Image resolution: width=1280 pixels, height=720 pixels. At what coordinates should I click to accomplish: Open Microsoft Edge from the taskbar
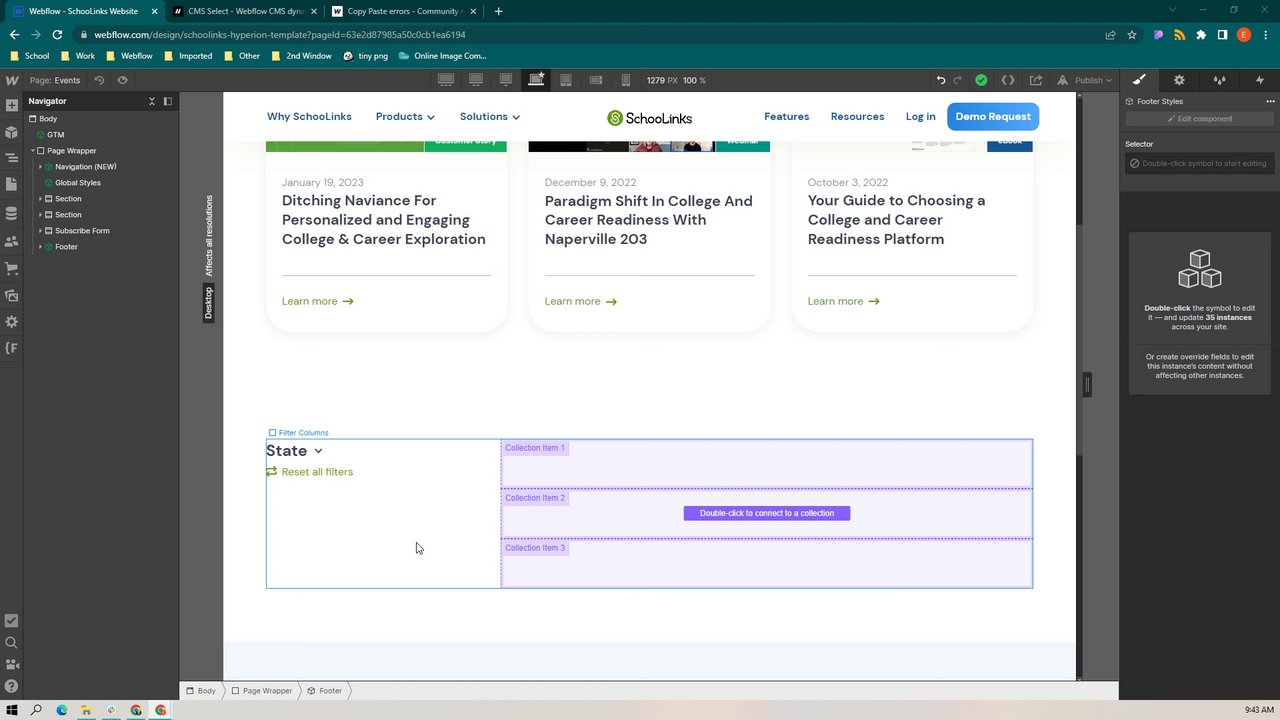click(62, 710)
